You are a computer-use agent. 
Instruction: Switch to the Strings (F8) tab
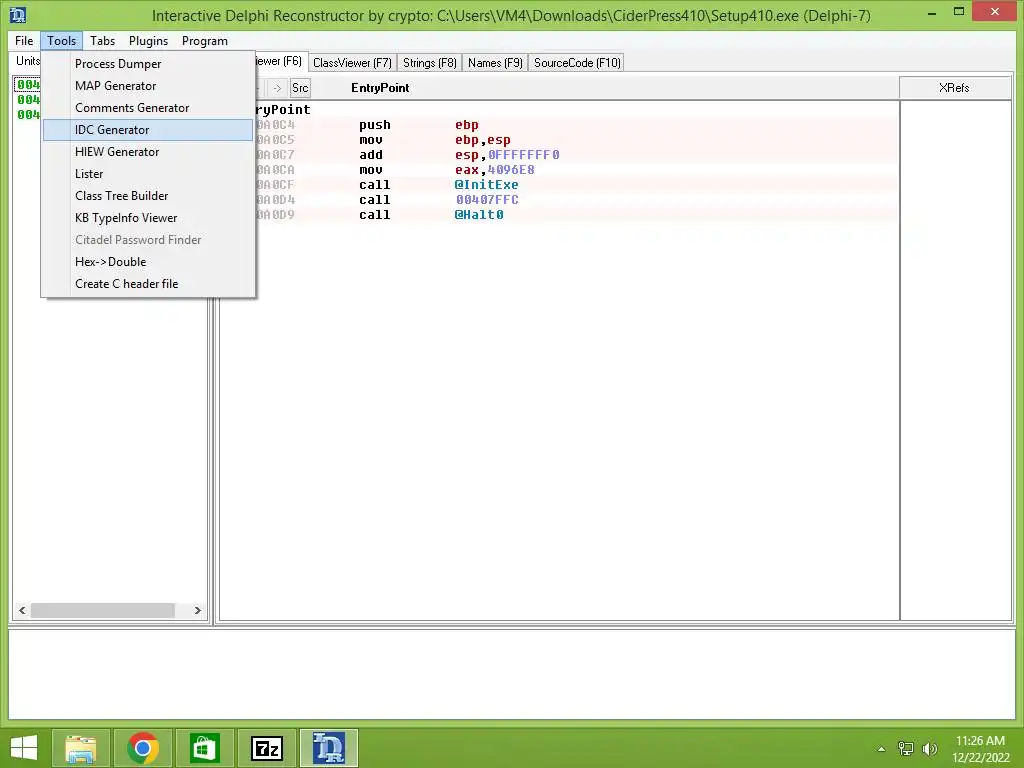click(x=429, y=63)
